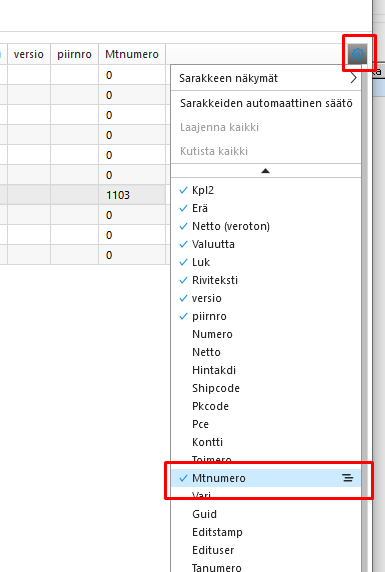
Task: Uncheck the Erä column
Action: click(266, 208)
